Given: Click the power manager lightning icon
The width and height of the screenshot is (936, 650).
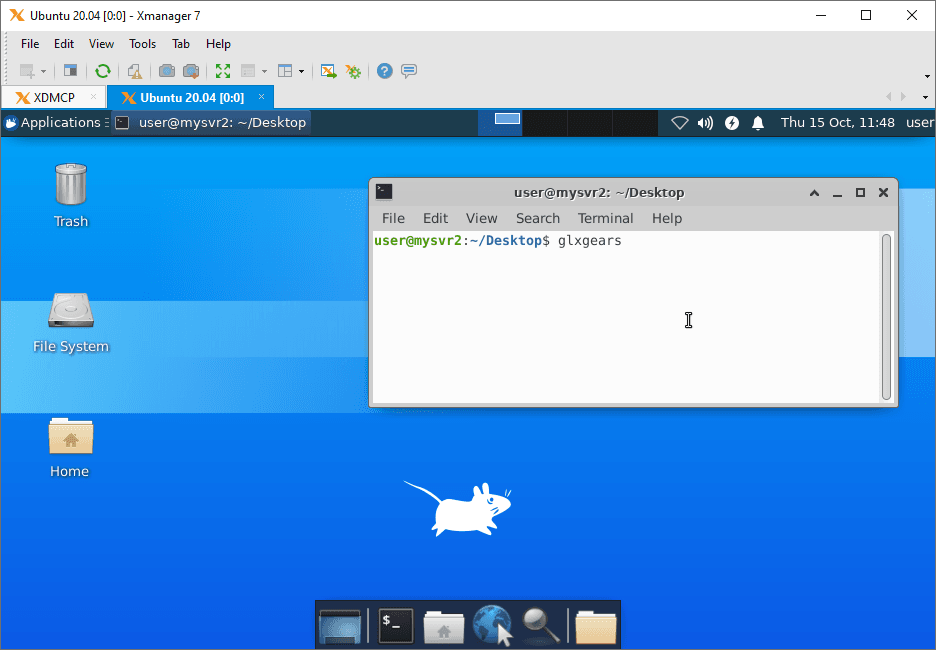Looking at the screenshot, I should 732,123.
